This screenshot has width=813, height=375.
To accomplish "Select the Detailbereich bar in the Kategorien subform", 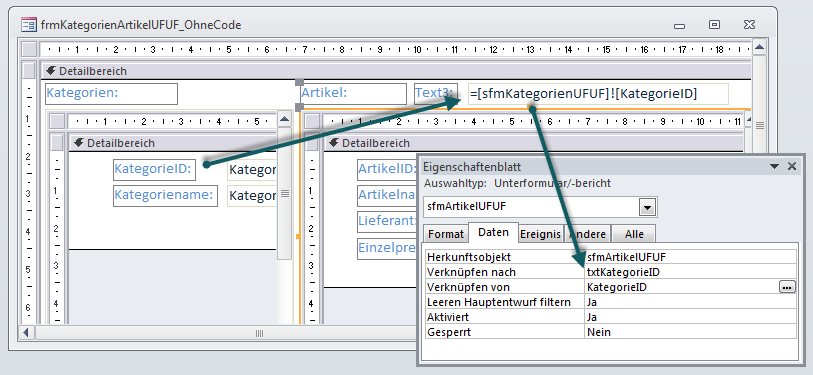I will pos(173,143).
